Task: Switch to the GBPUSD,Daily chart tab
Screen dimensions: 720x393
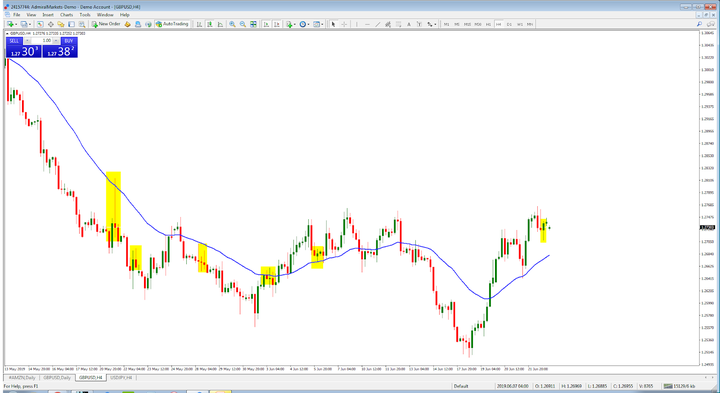Action: (x=57, y=377)
